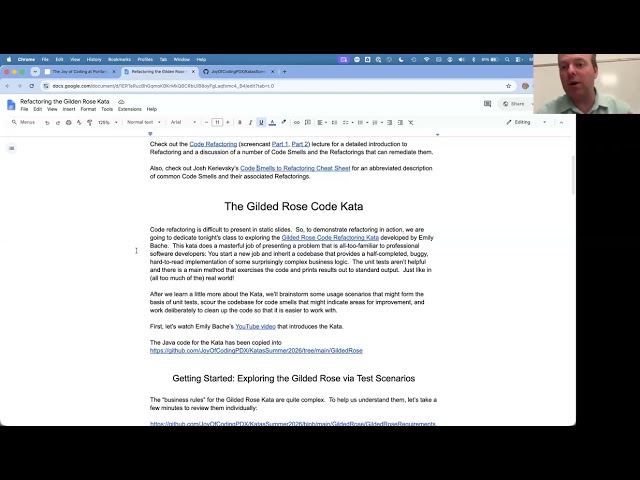640x480 pixels.
Task: Redo the last action in Docs toolbar
Action: point(58,122)
